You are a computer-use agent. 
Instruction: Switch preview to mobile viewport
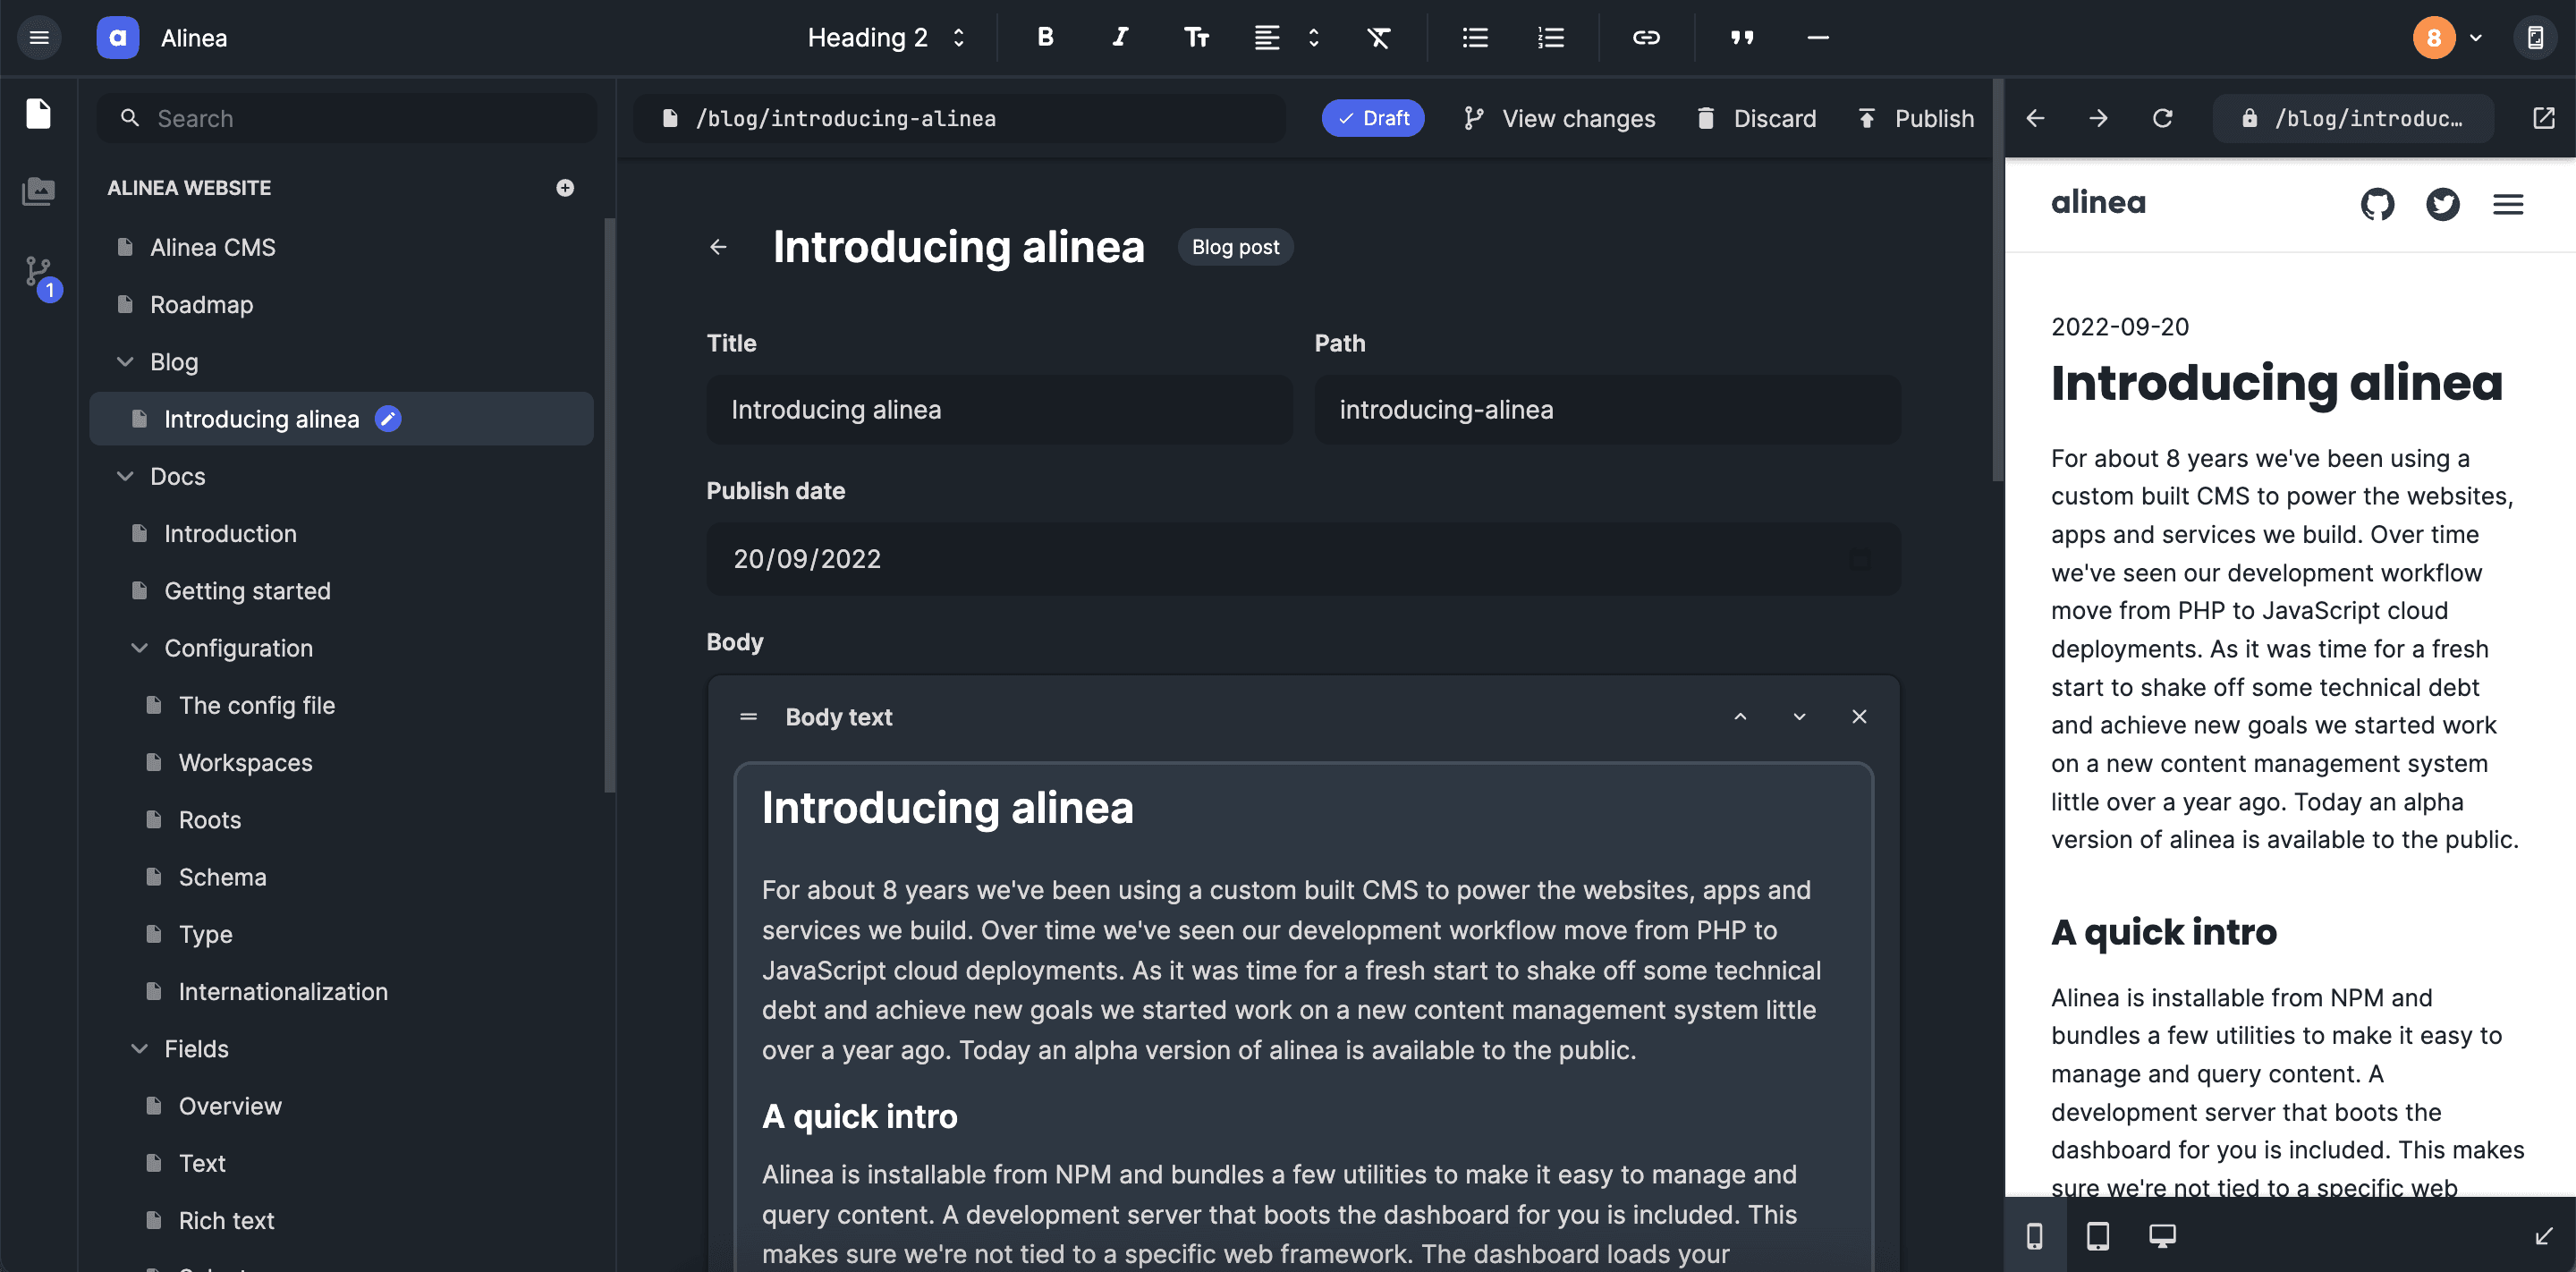(x=2035, y=1236)
